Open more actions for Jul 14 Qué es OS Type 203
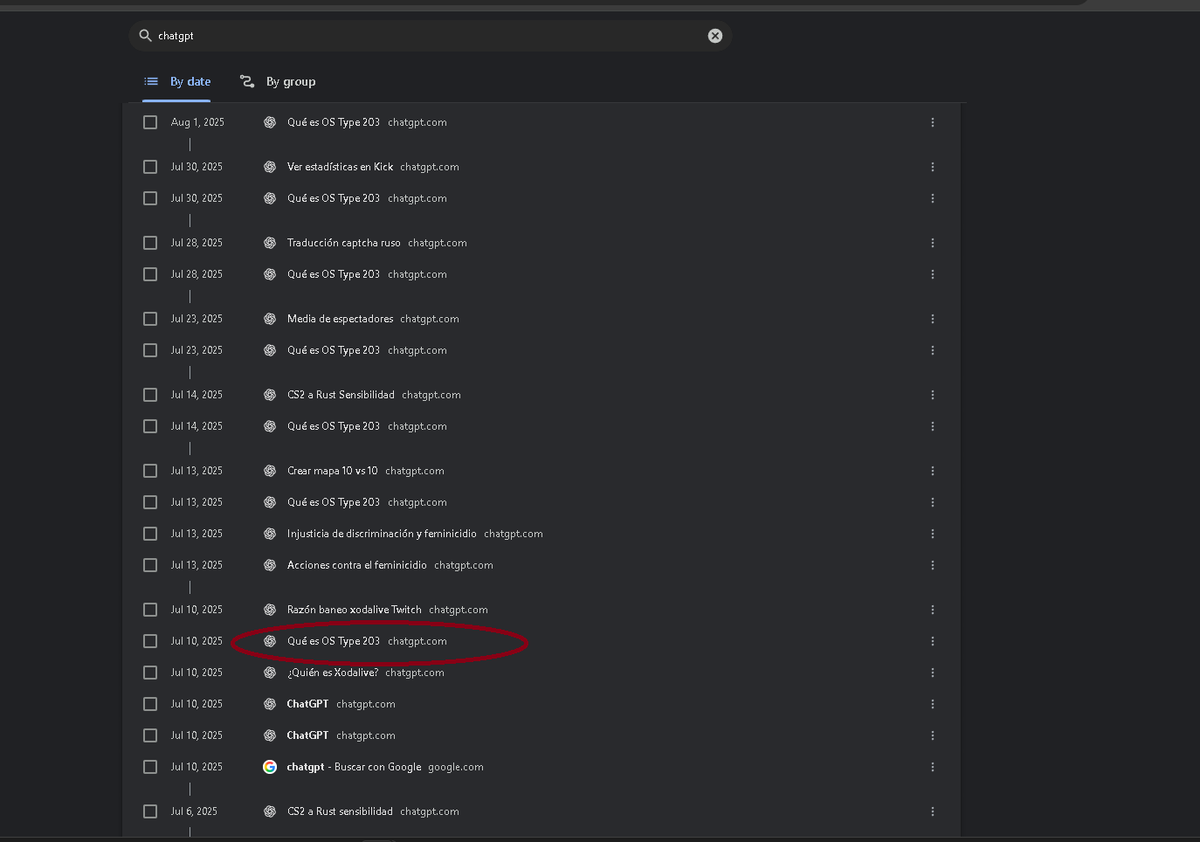The height and width of the screenshot is (842, 1200). coord(933,426)
